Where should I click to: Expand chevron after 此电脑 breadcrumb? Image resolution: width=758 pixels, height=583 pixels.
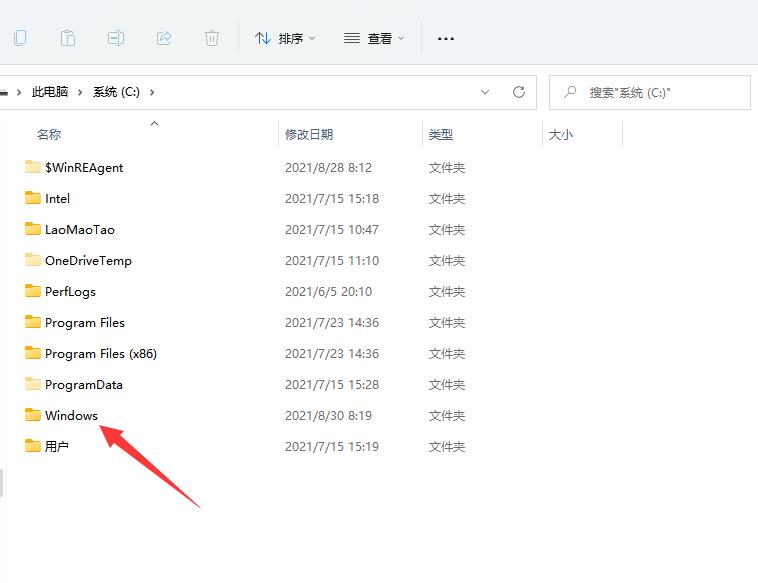80,92
